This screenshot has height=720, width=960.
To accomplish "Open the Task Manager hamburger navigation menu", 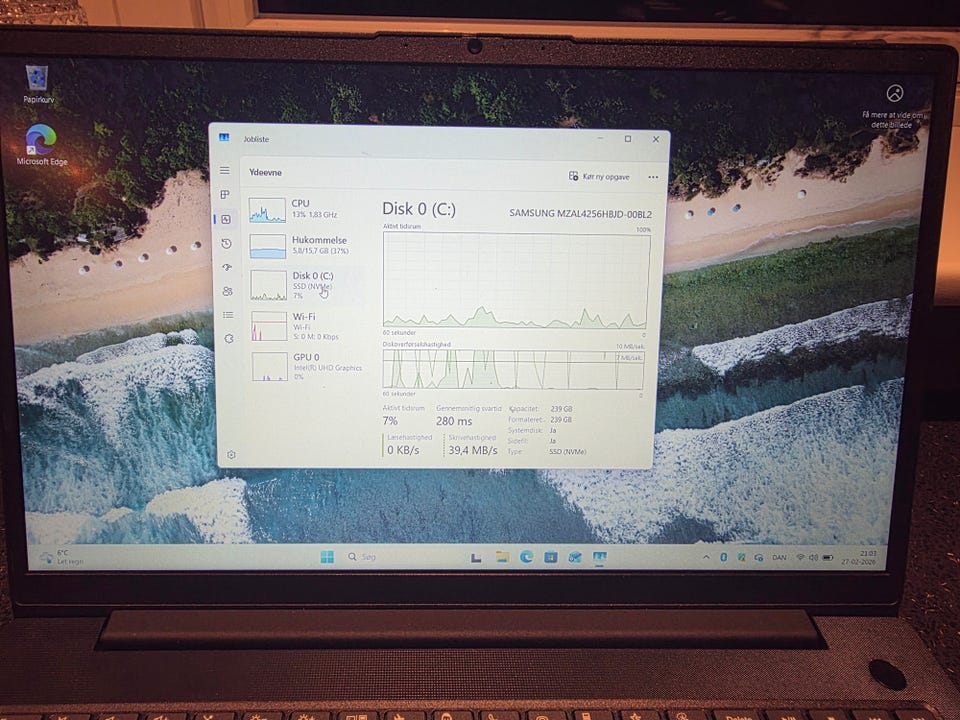I will pos(225,171).
